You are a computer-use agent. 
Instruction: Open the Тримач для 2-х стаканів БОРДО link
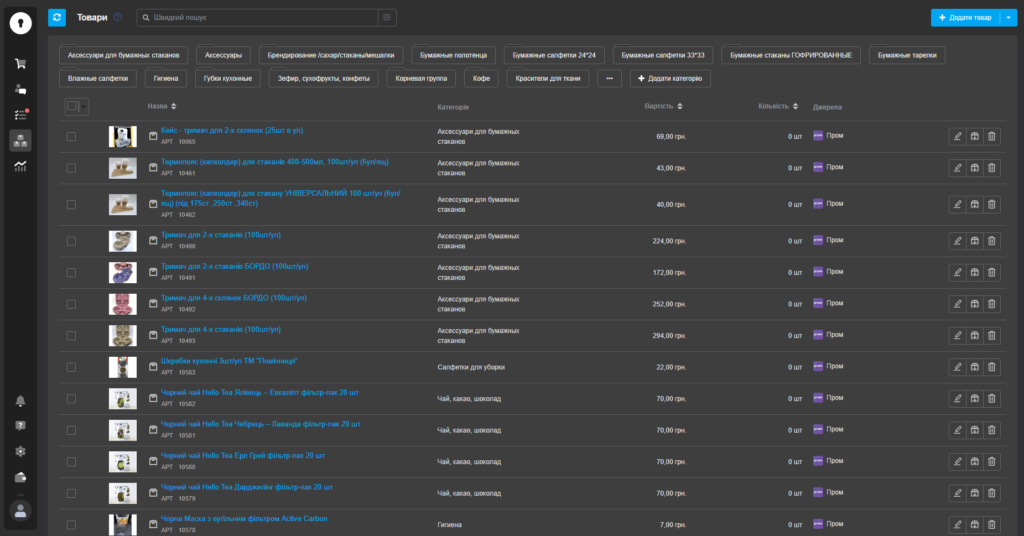coord(219,266)
